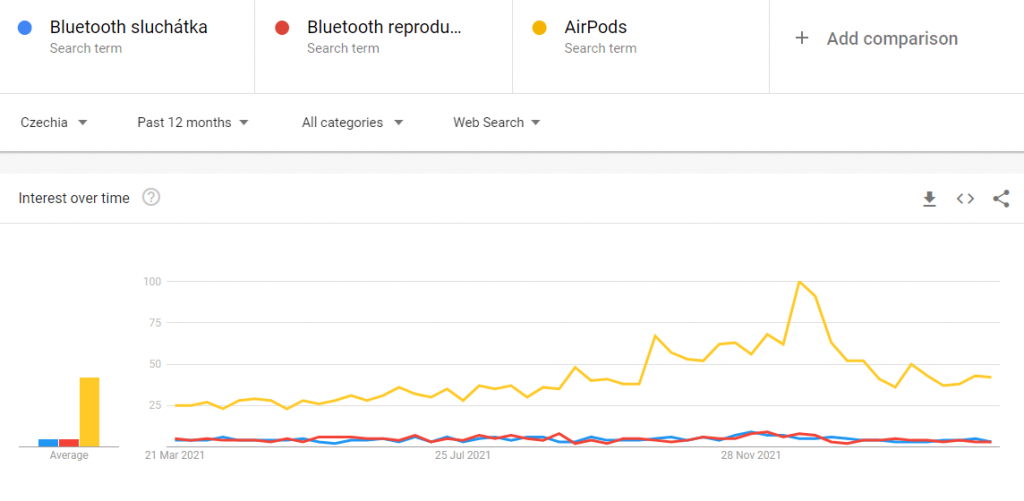Click the red Bluetooth reproduktor color dot
Screen dimensions: 1024x501
283,28
